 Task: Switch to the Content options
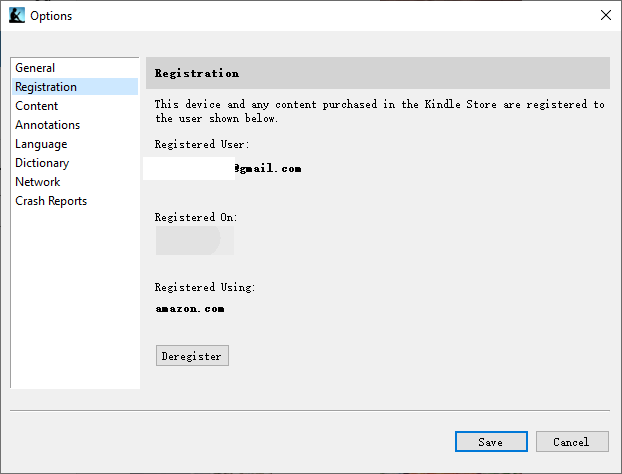point(75,106)
